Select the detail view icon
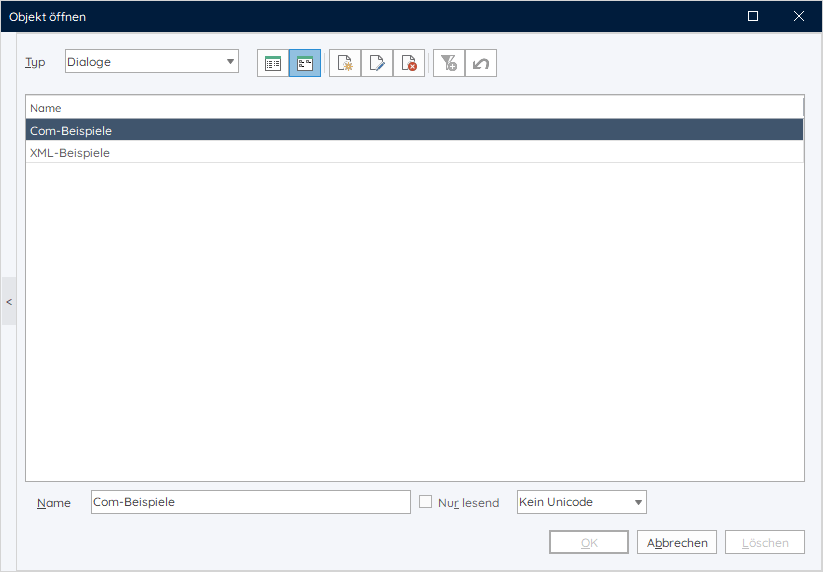This screenshot has width=823, height=572. coord(305,63)
